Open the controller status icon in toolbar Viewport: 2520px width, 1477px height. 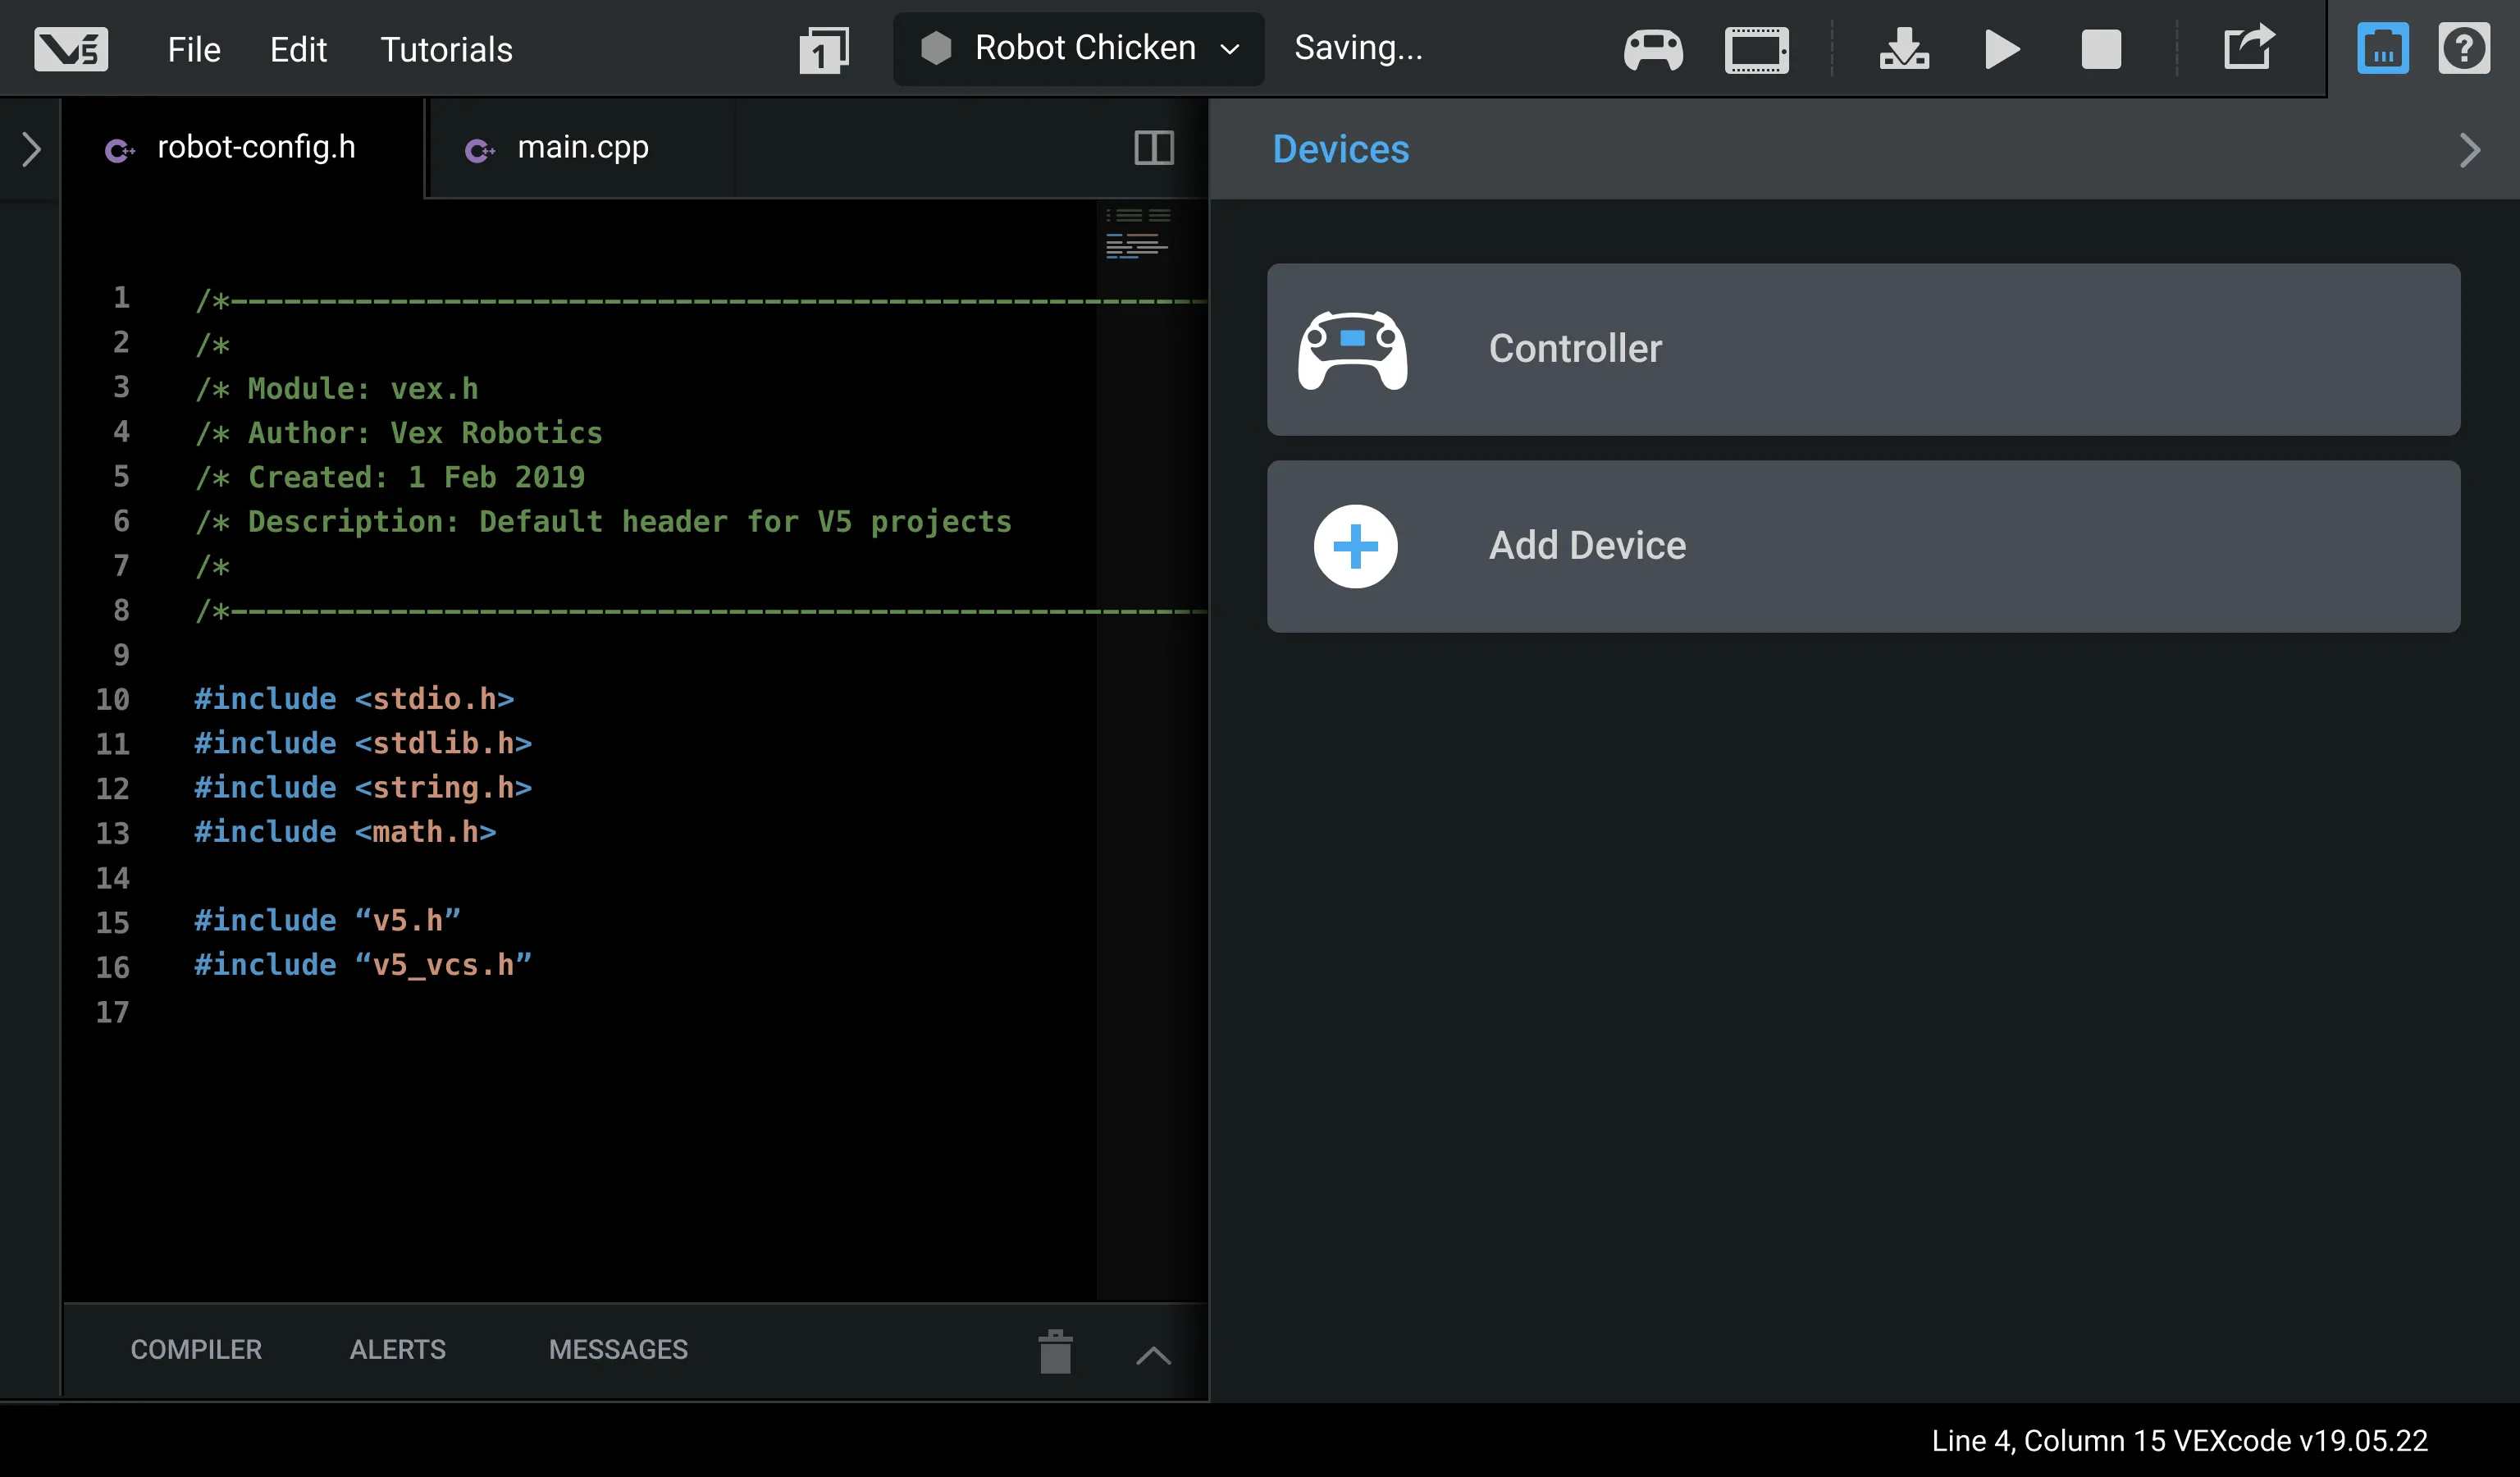(x=1653, y=49)
